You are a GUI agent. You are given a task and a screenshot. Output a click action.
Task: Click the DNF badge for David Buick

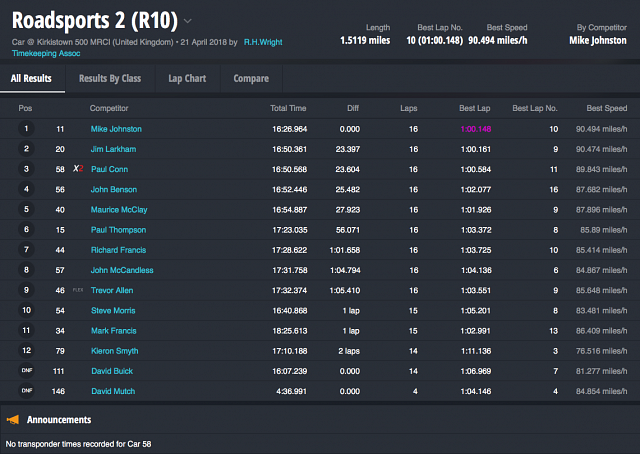coord(27,371)
